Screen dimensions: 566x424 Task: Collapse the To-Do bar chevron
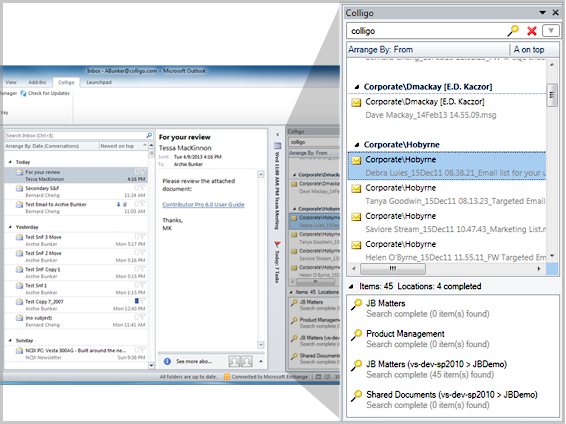pos(277,135)
